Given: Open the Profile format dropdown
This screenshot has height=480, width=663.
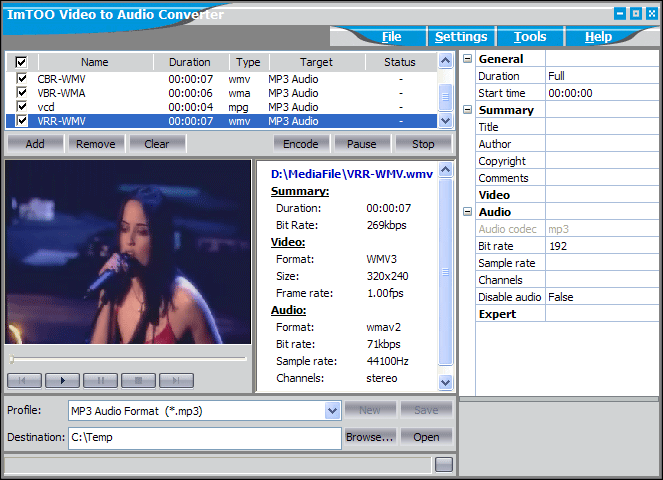Looking at the screenshot, I should click(332, 410).
